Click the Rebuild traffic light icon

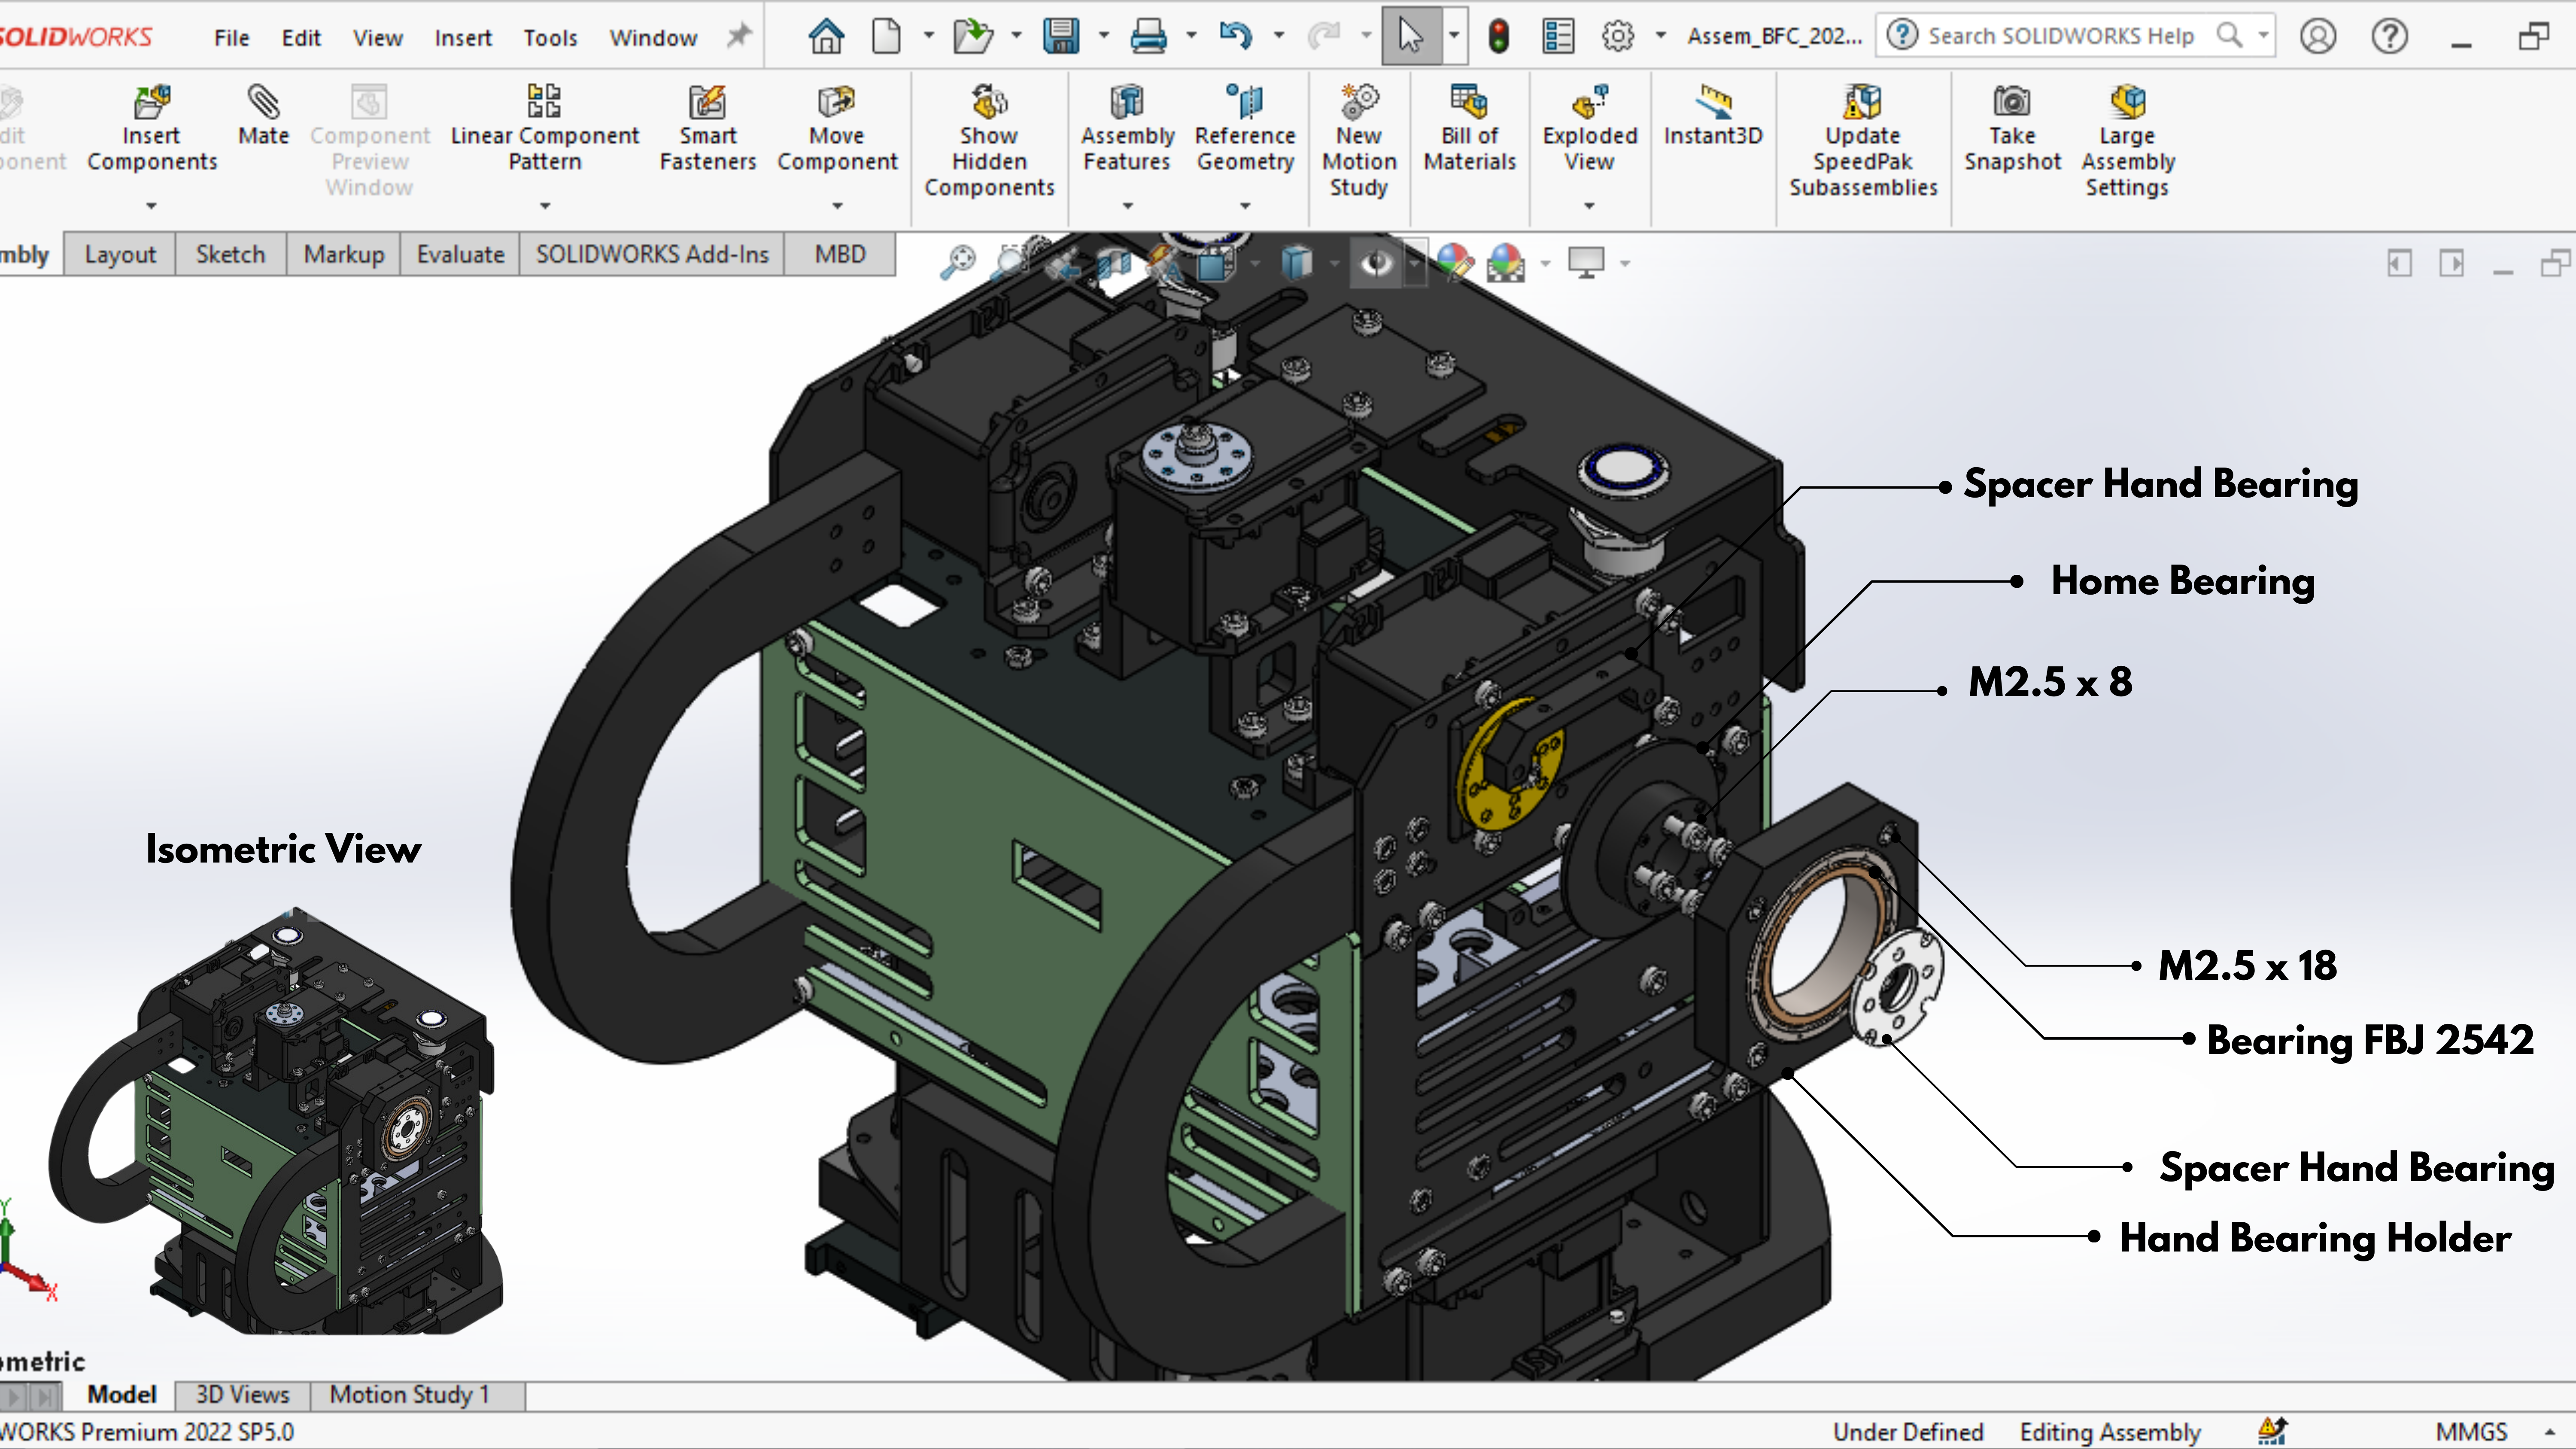(1498, 36)
